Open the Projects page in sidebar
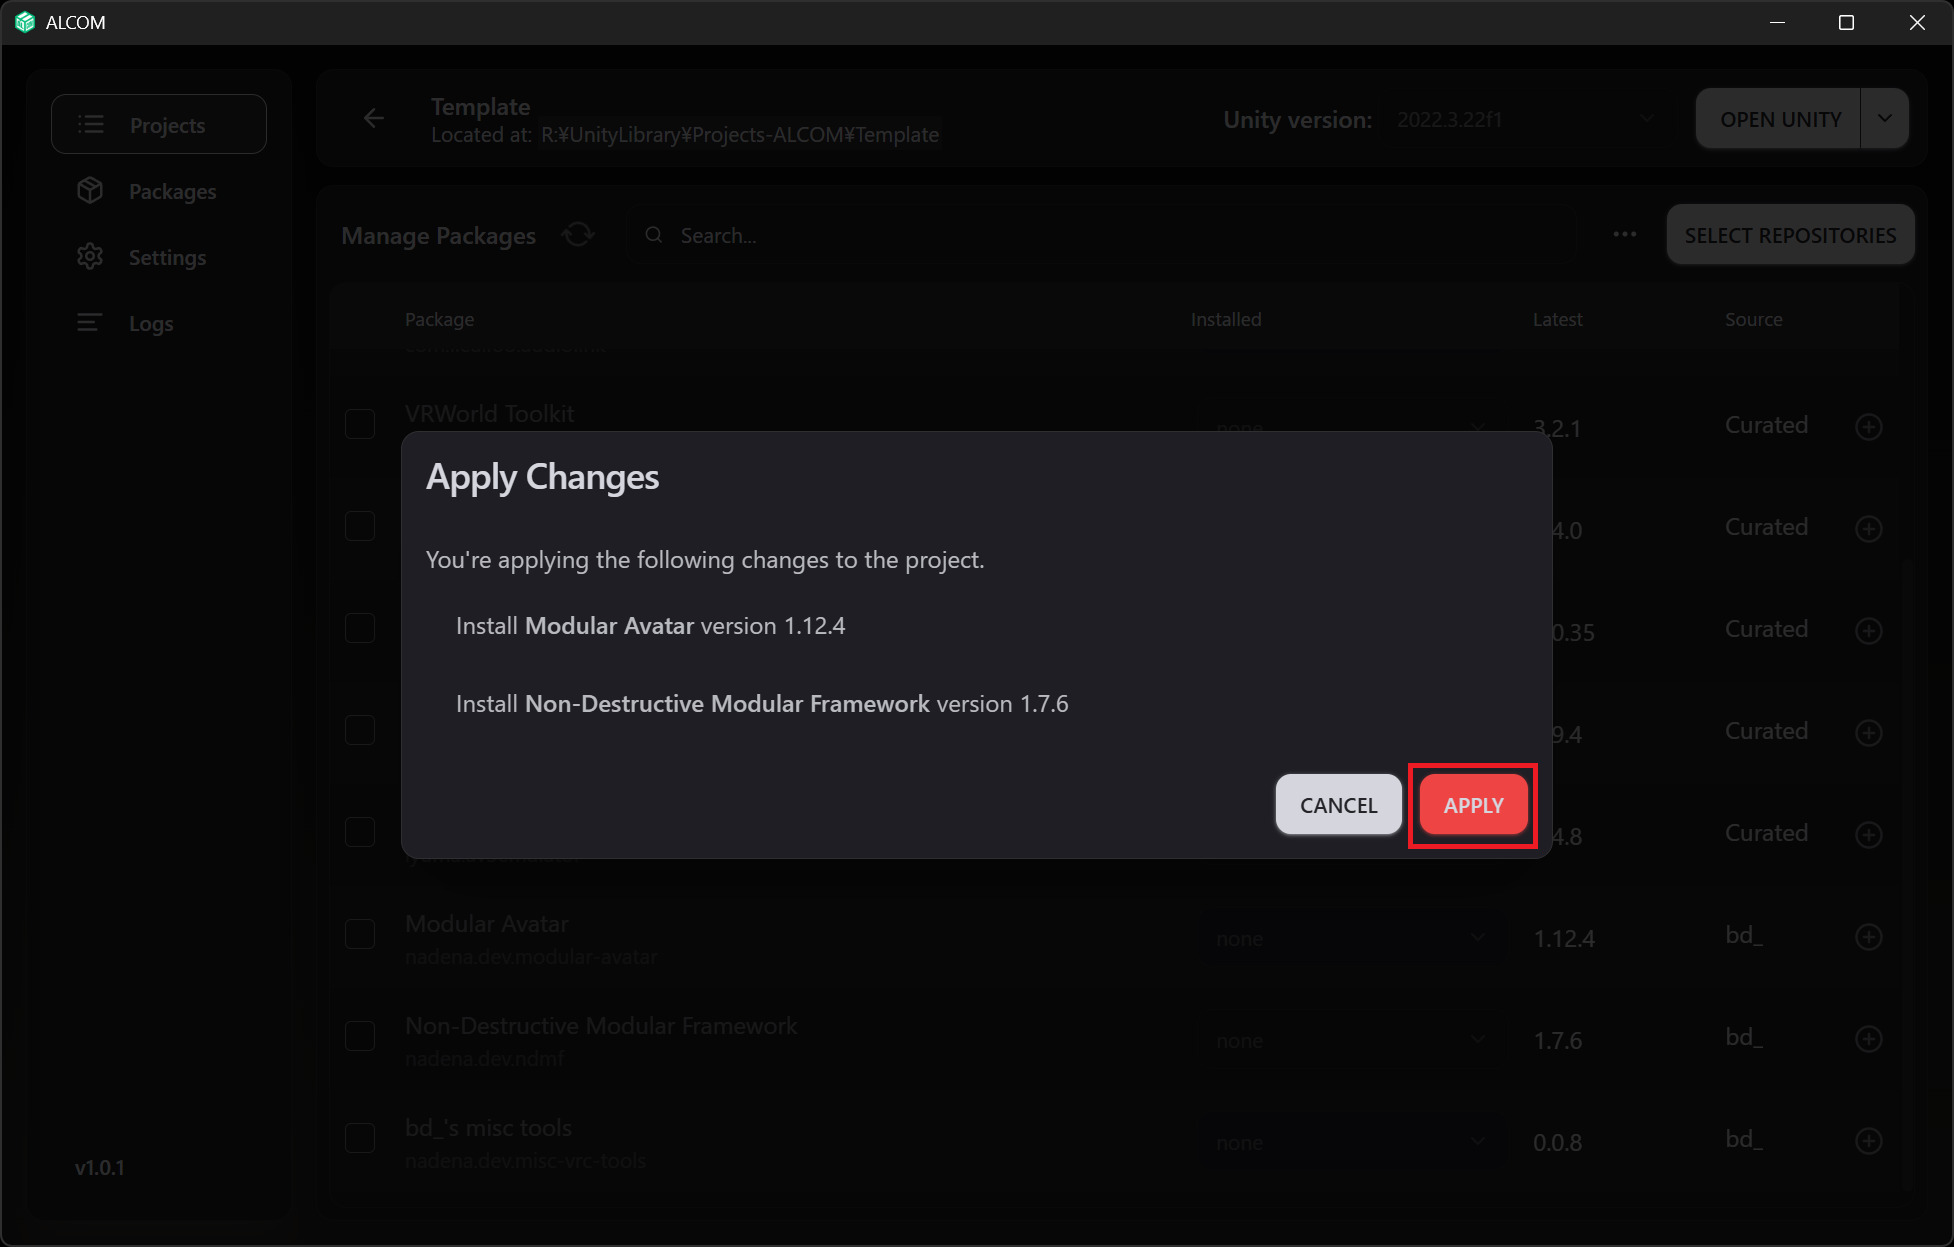This screenshot has height=1247, width=1954. (159, 124)
